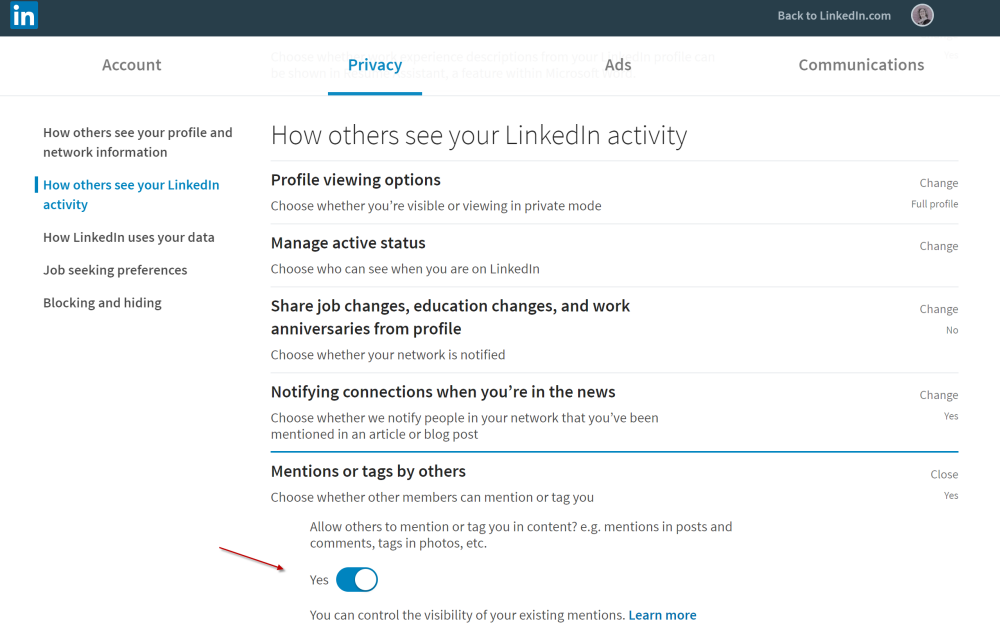Go back to LinkedIn.com

click(x=834, y=16)
